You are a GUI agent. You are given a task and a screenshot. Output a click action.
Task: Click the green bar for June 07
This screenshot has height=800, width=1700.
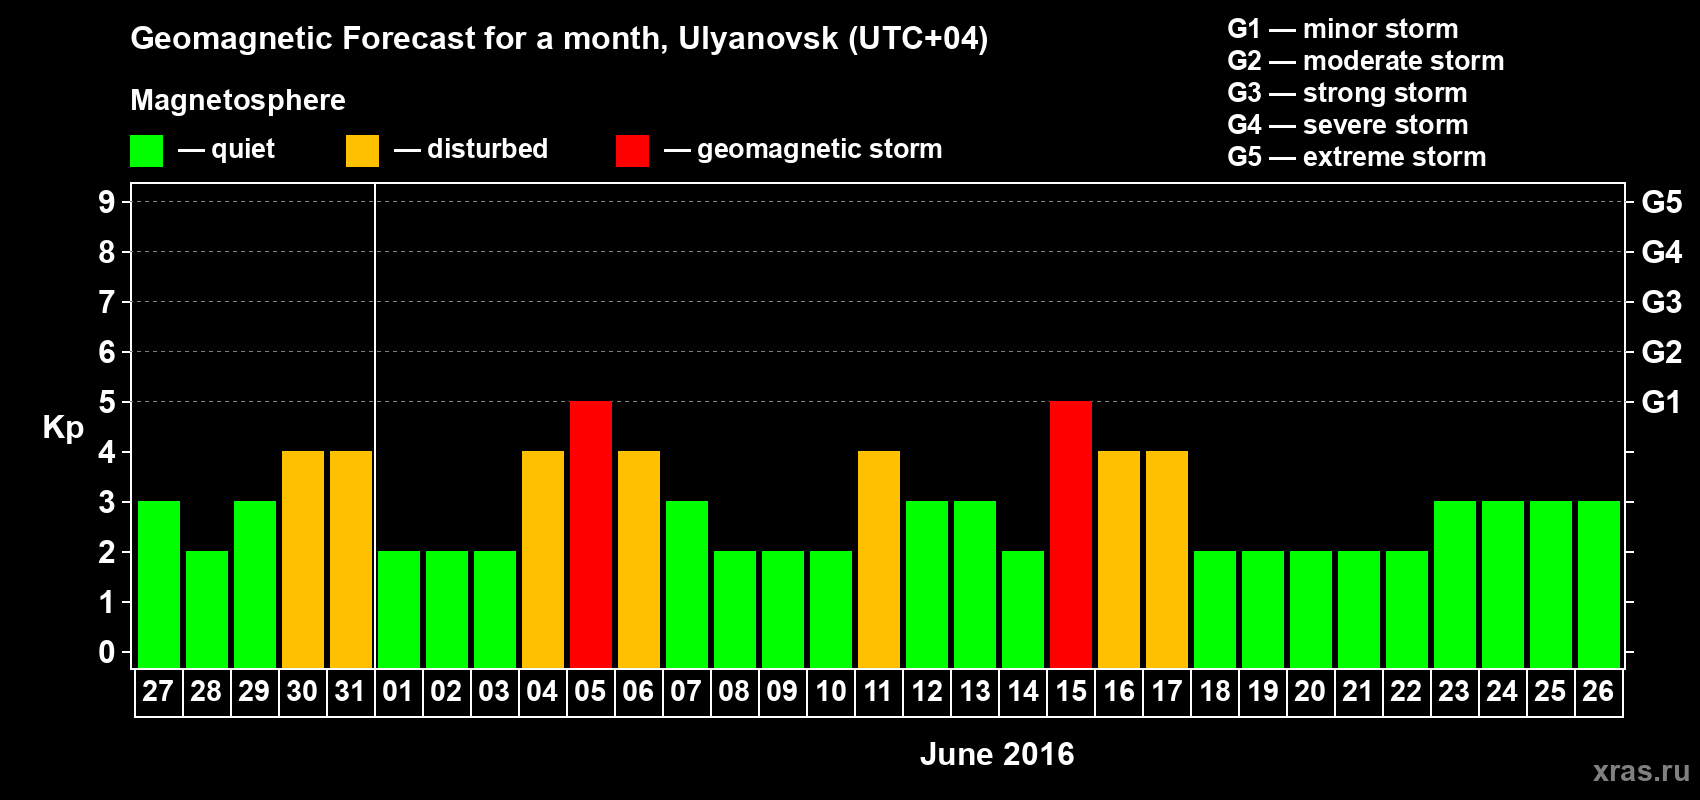[687, 585]
